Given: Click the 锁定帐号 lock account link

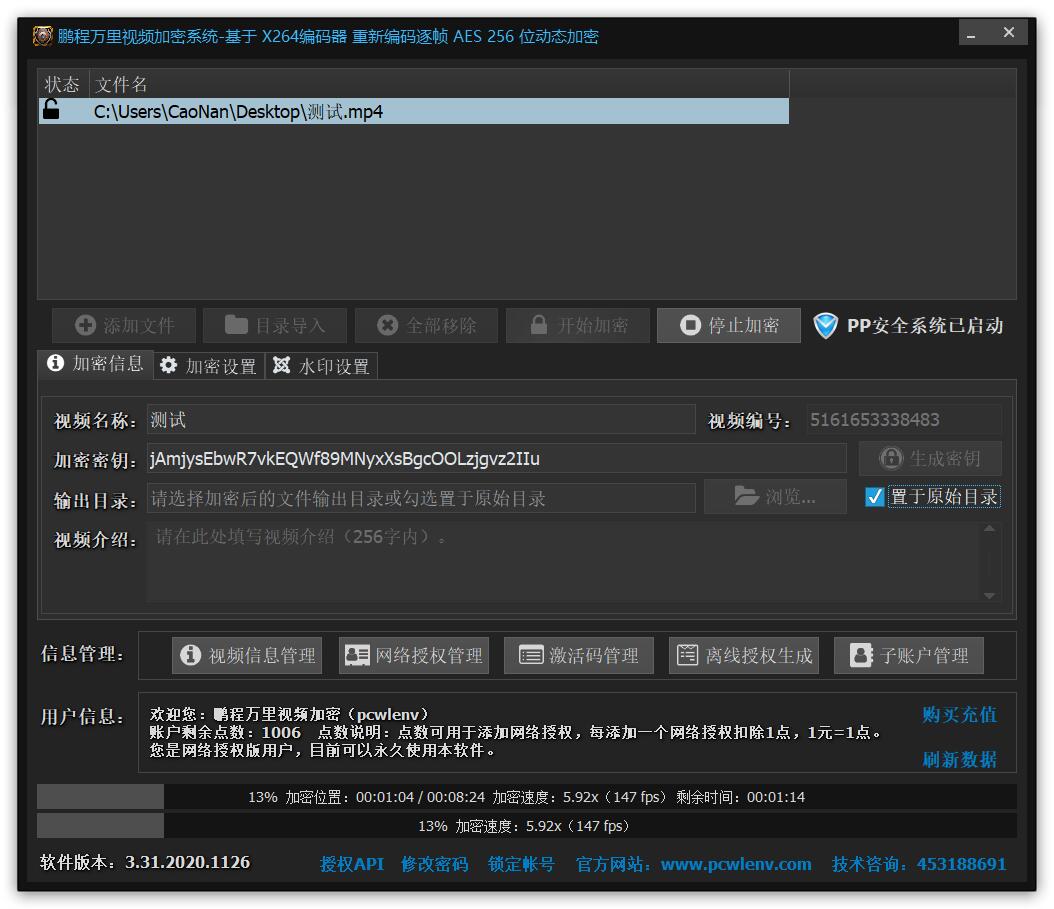Looking at the screenshot, I should [521, 864].
